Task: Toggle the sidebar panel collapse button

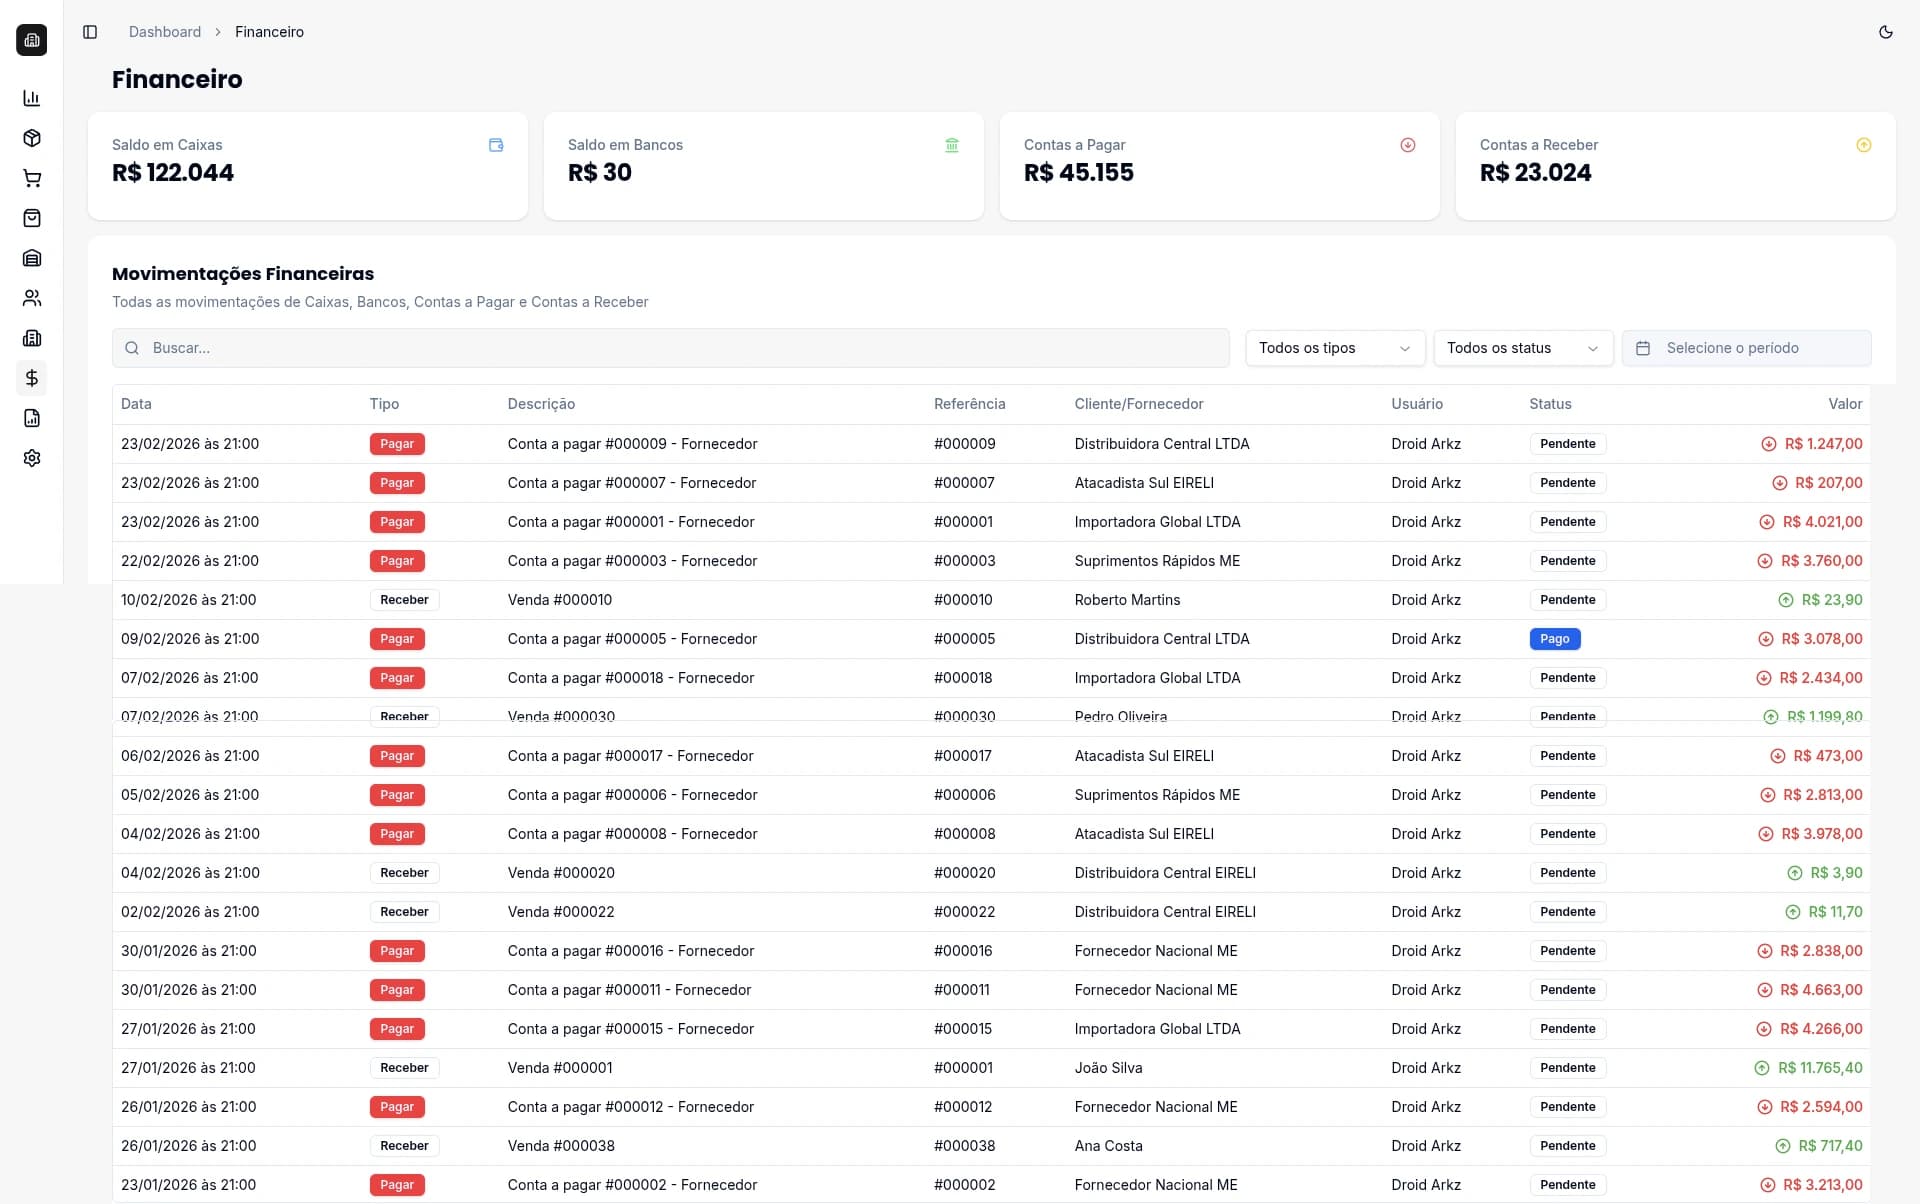Action: click(x=90, y=32)
